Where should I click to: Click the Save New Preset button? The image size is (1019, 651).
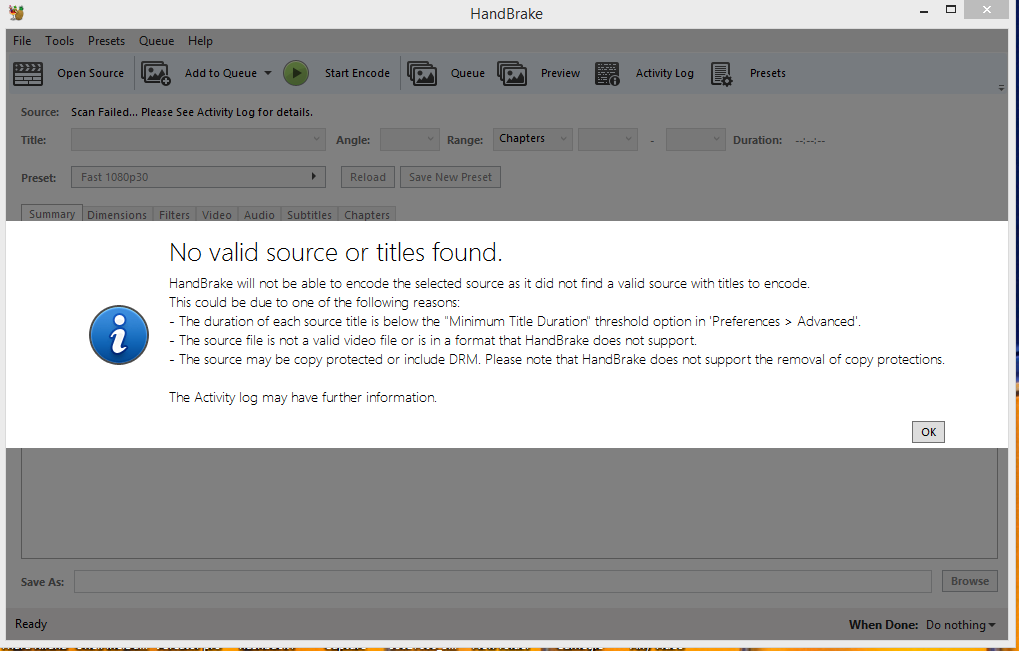point(450,177)
